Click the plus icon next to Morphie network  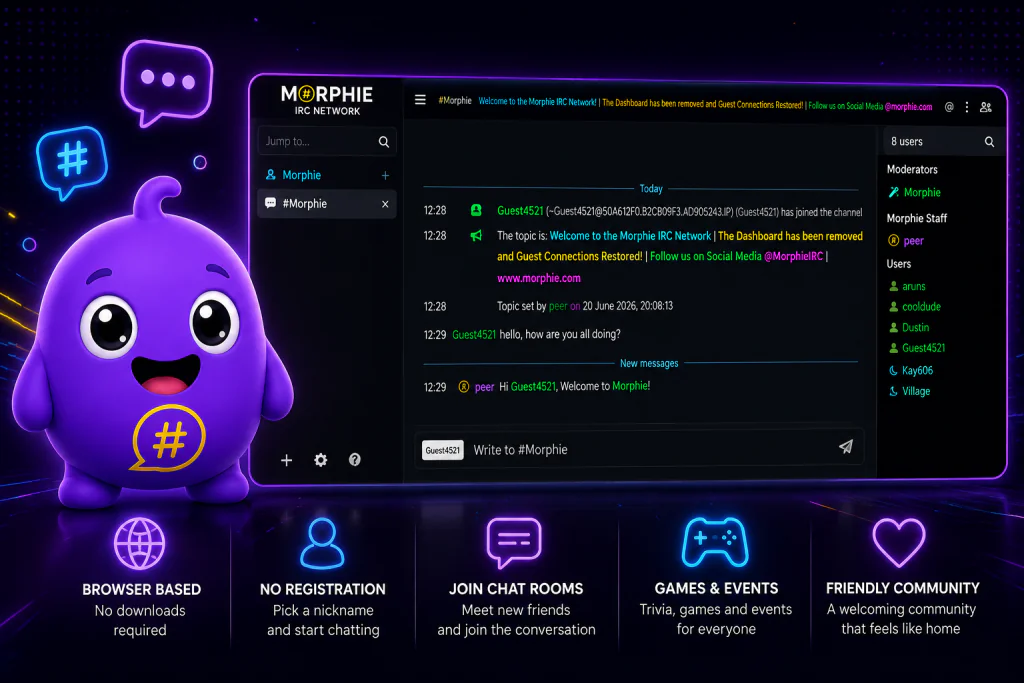[x=385, y=176]
